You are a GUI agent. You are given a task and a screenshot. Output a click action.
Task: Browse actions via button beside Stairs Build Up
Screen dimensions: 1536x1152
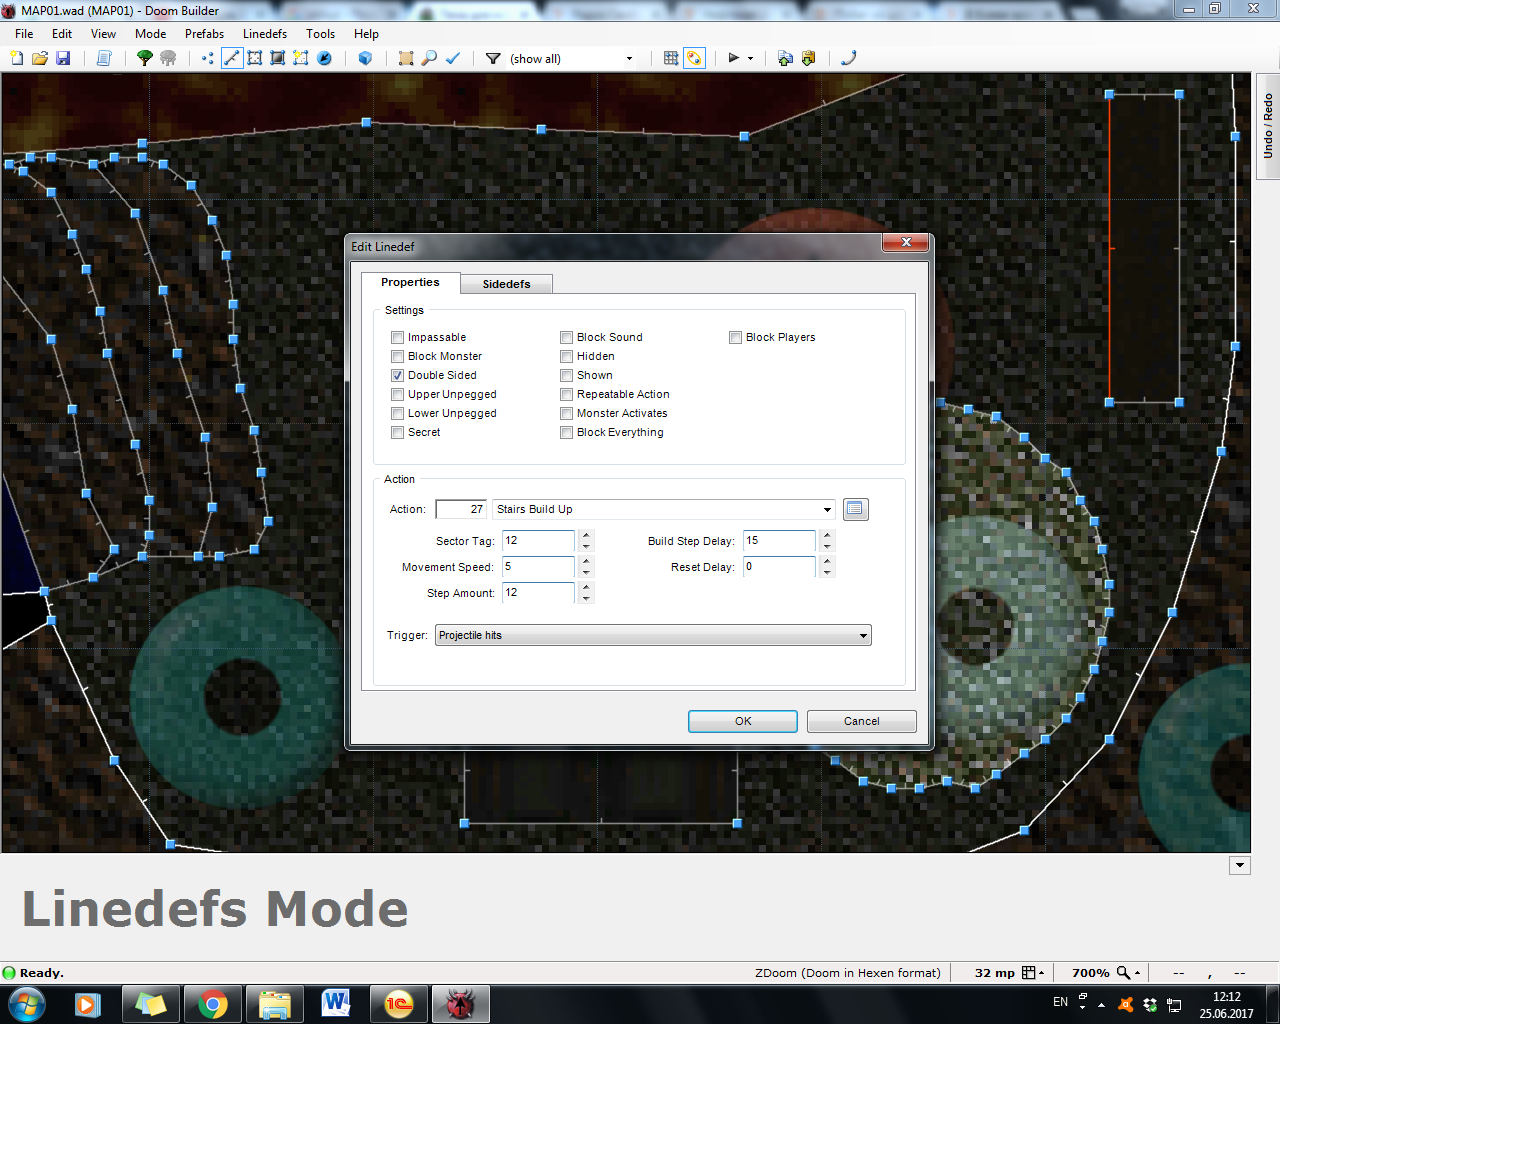tap(855, 509)
